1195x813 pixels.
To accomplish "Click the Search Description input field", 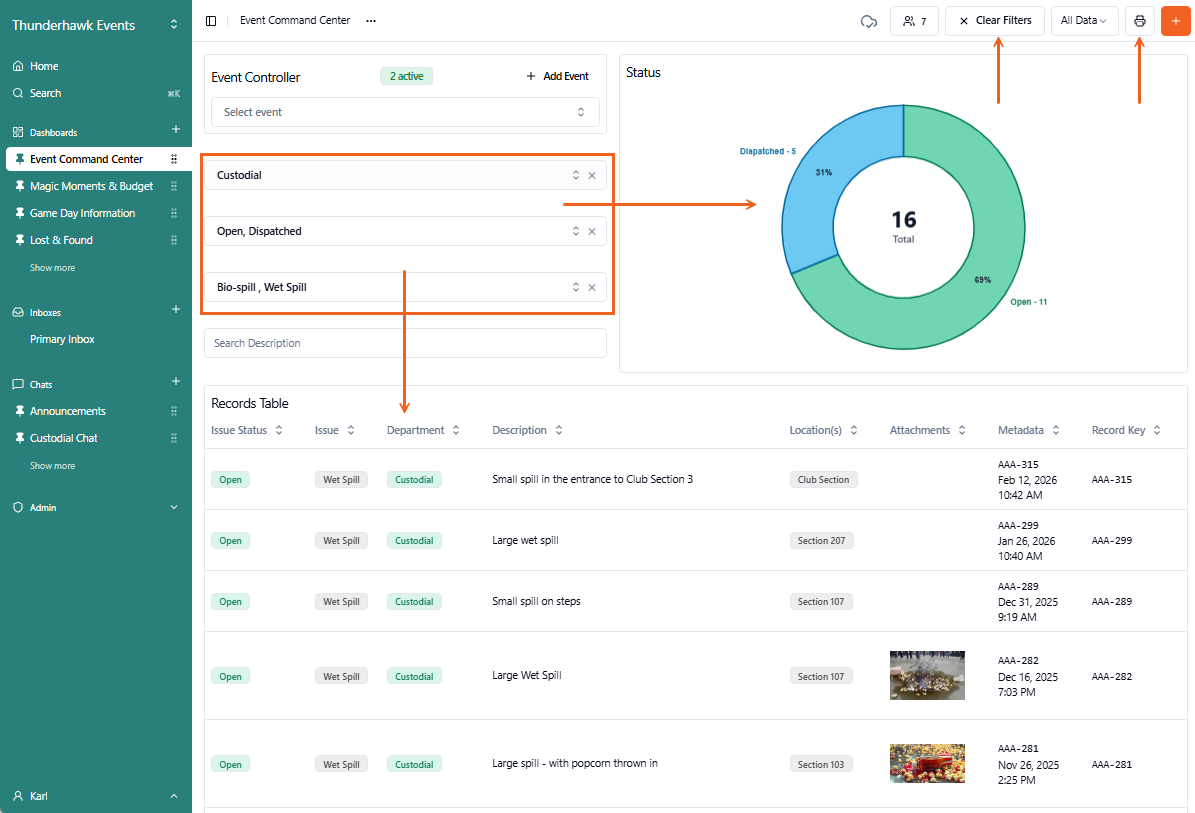I will pyautogui.click(x=405, y=343).
